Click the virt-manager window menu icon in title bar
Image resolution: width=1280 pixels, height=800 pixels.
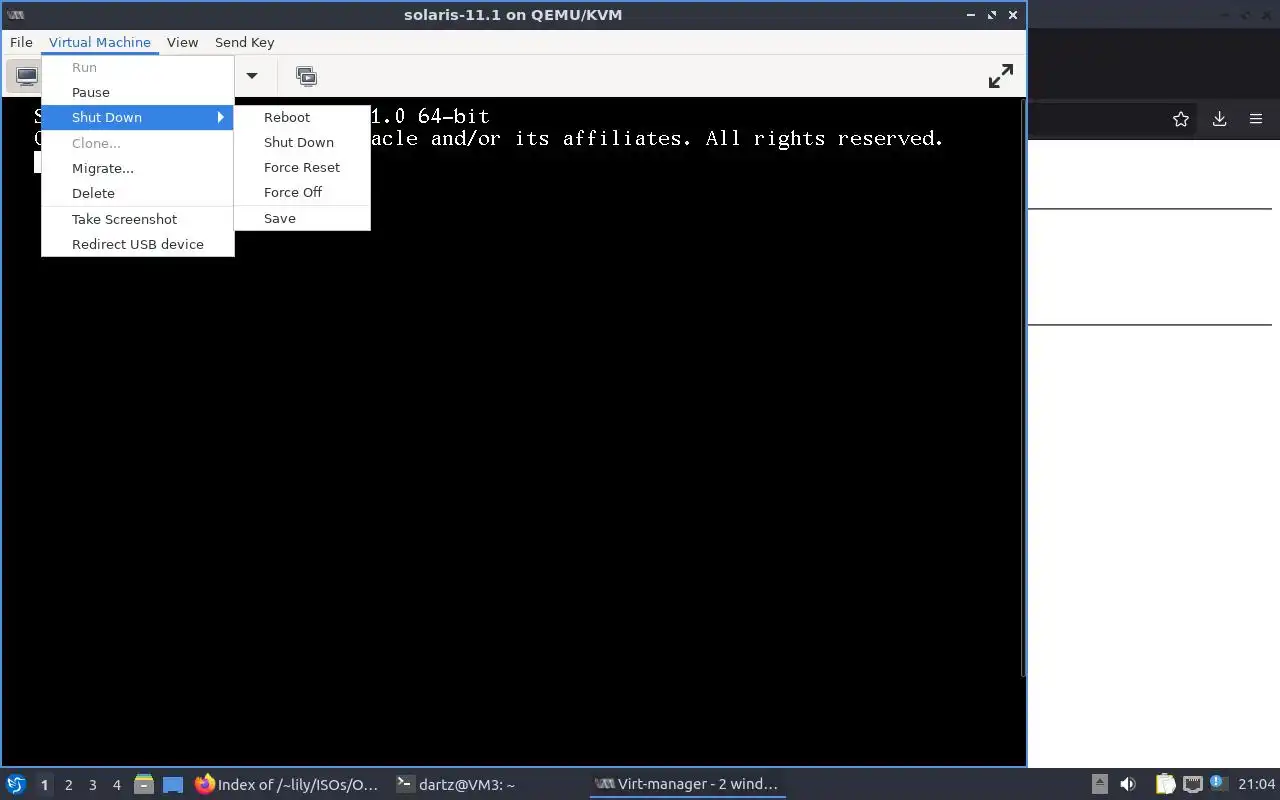pyautogui.click(x=15, y=14)
